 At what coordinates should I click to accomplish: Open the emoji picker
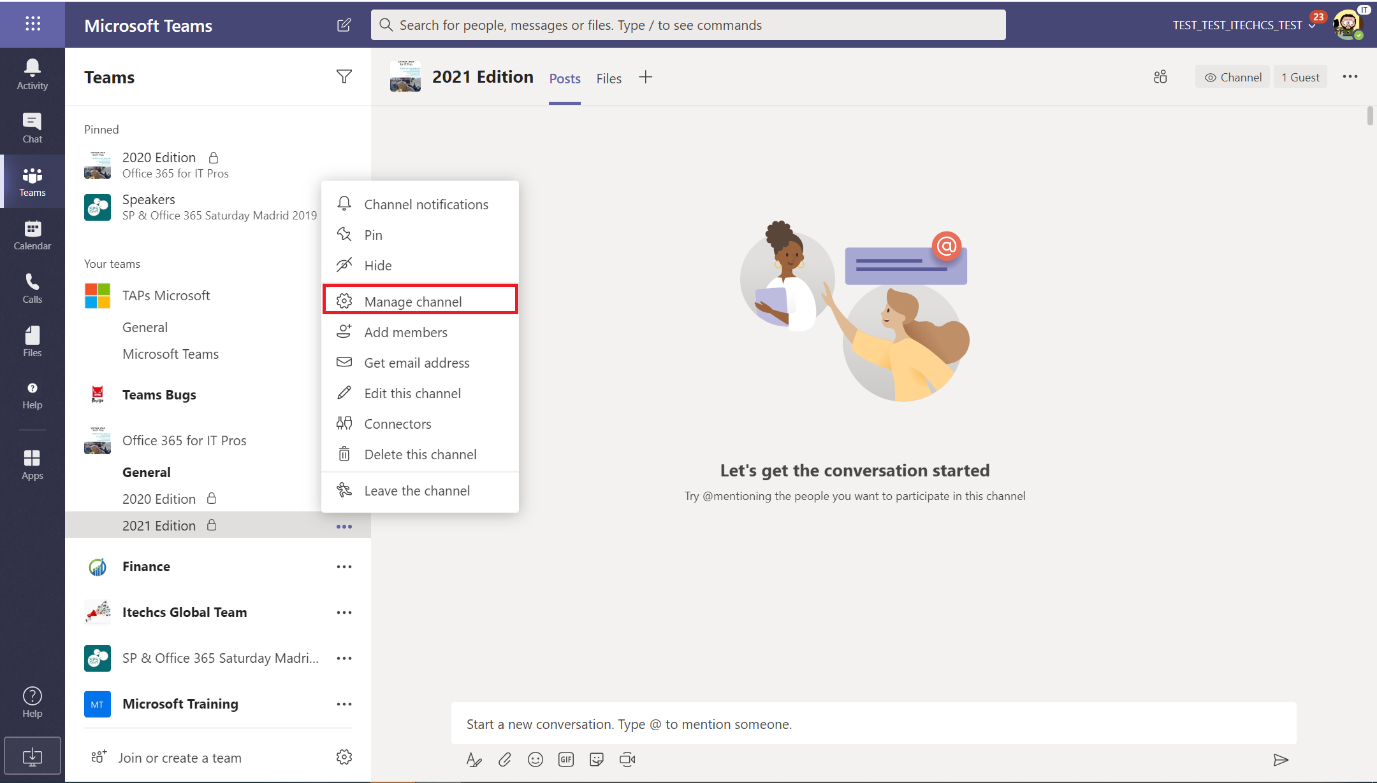pos(535,760)
